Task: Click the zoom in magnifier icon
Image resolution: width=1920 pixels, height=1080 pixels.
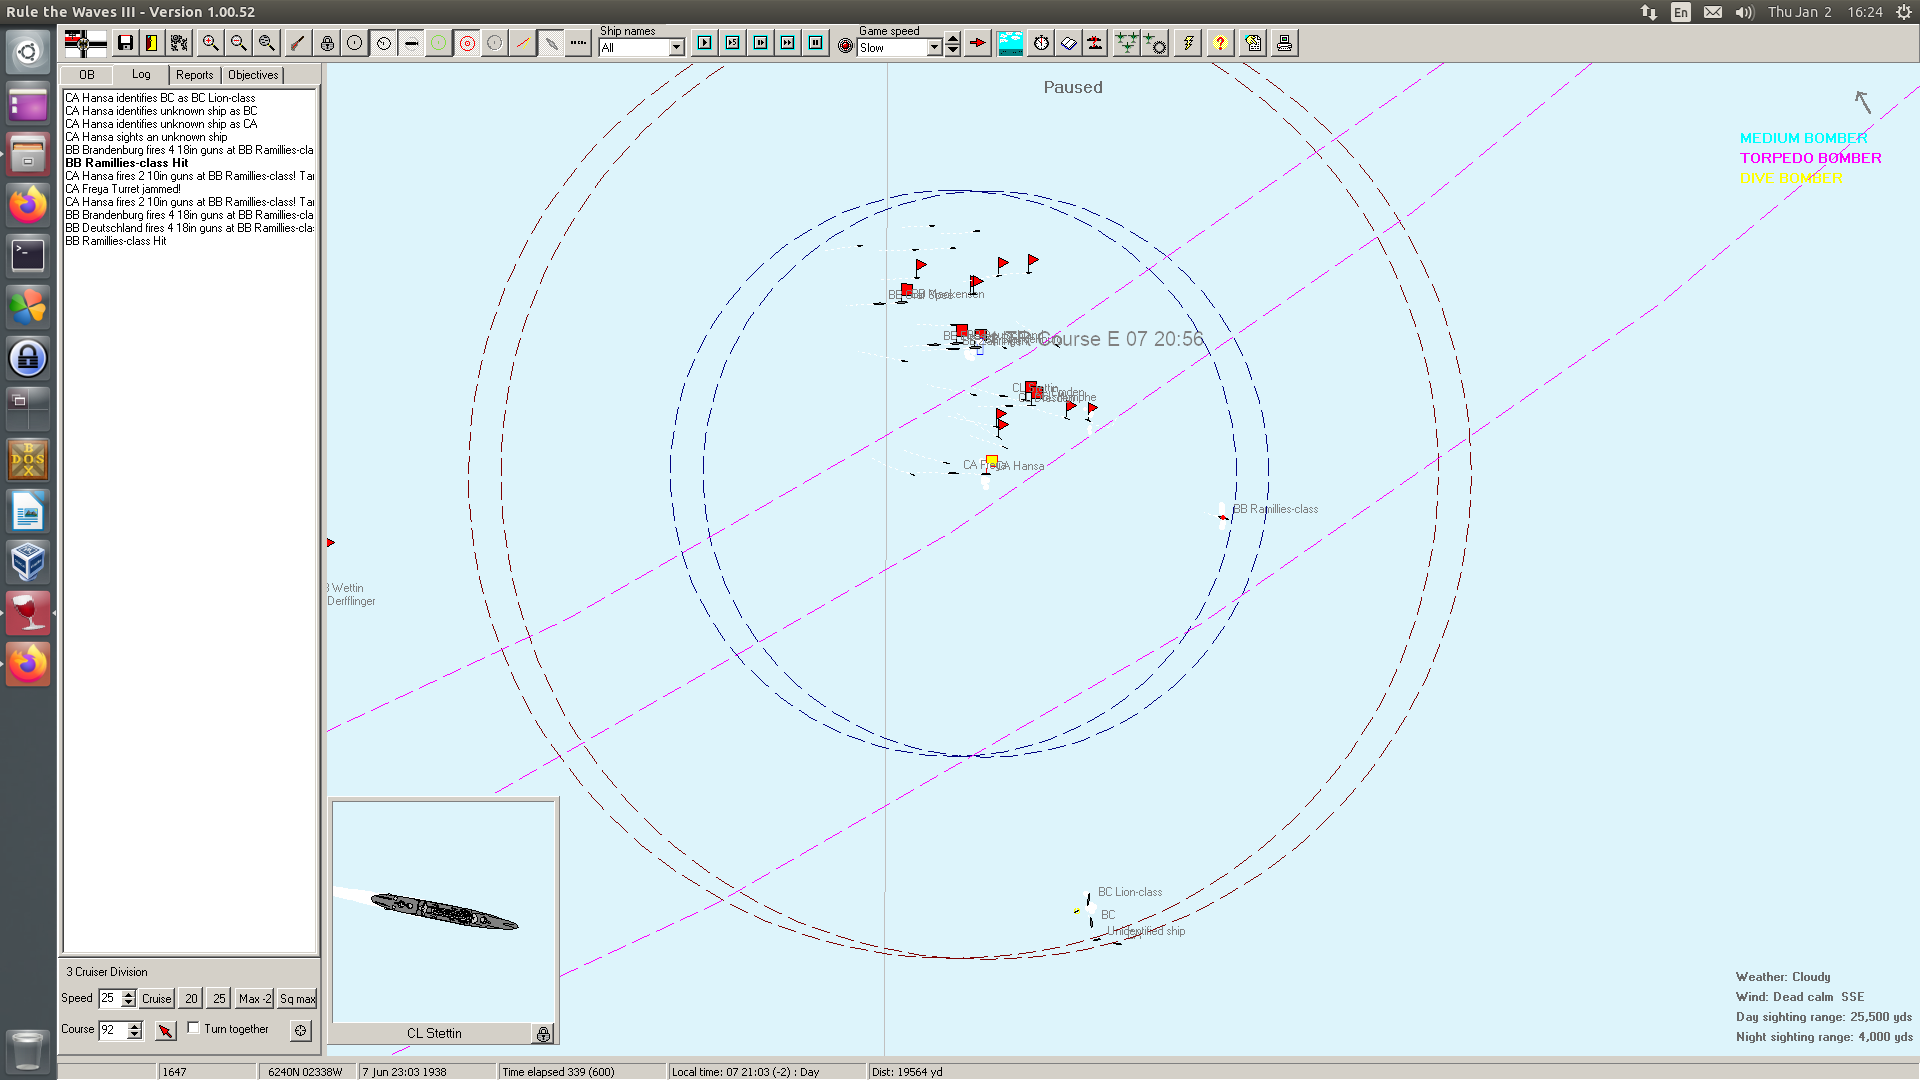Action: point(210,43)
